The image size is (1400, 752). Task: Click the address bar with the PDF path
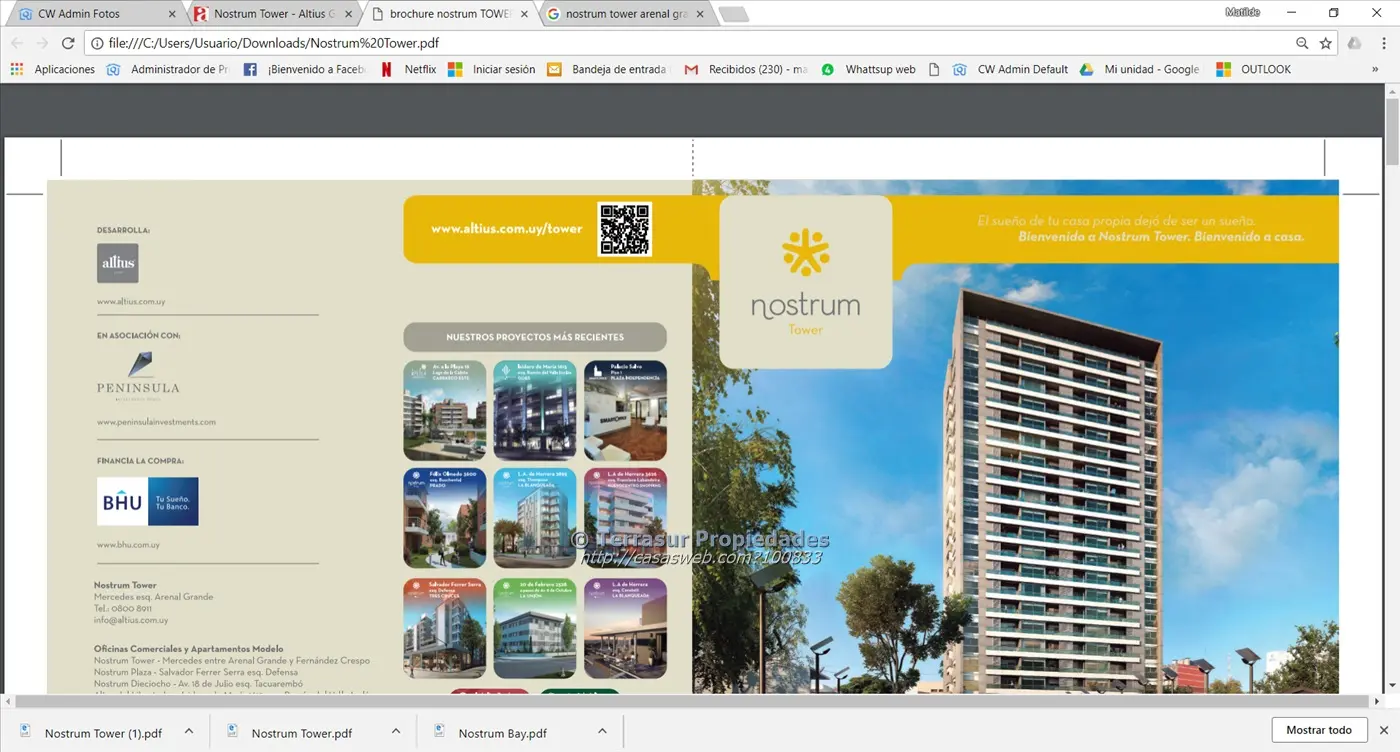point(690,43)
